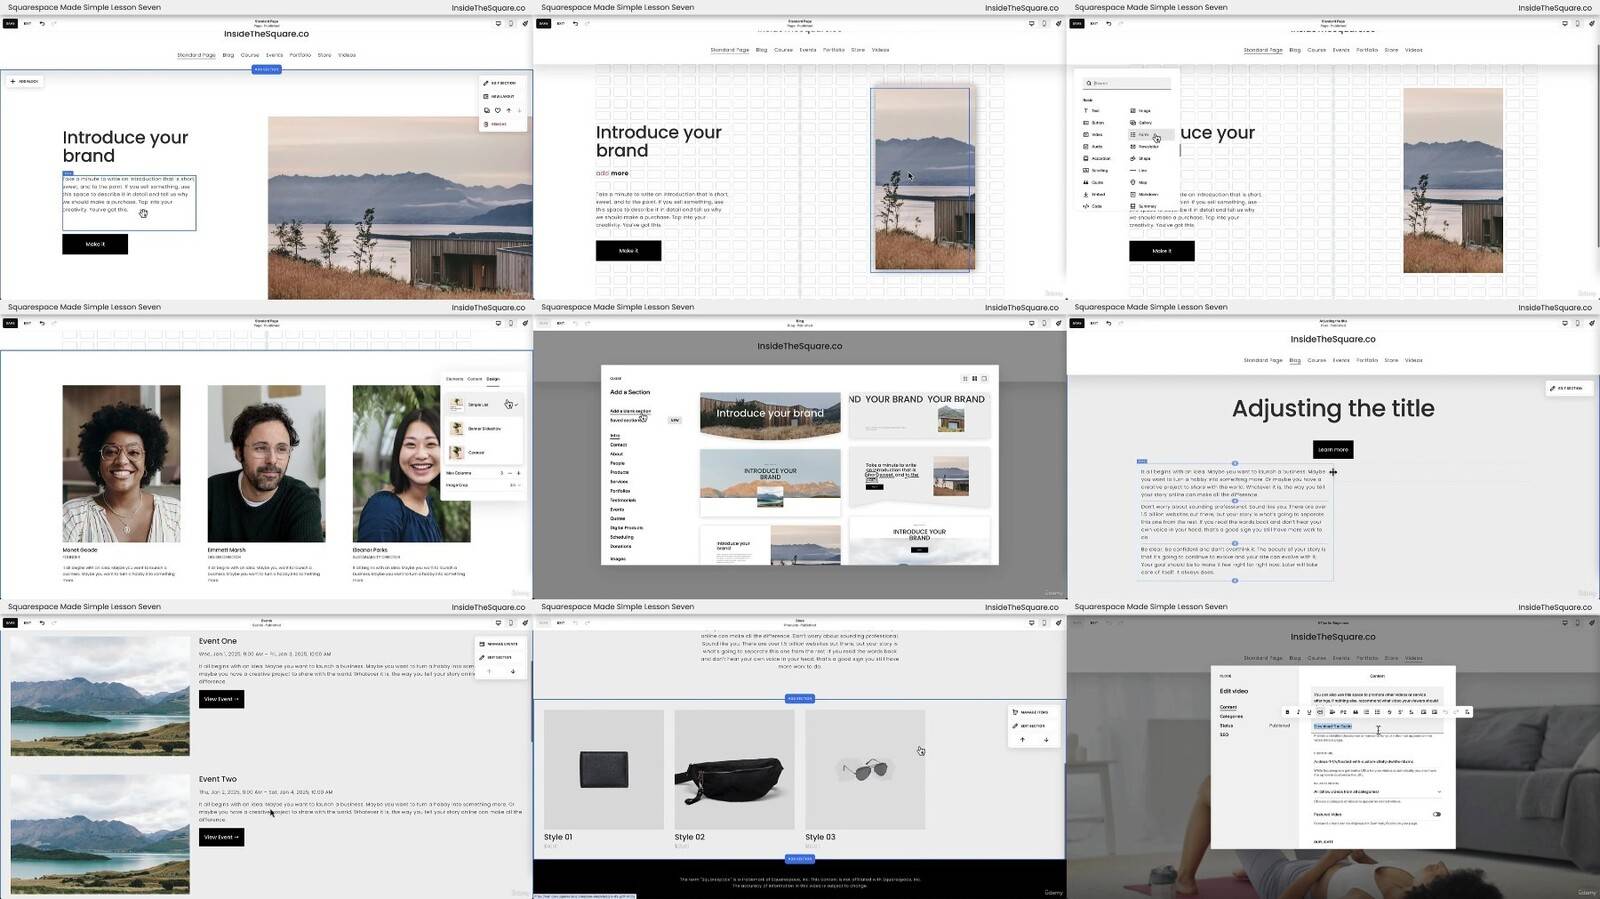Click Add a blank section link
This screenshot has height=899, width=1600.
pos(630,411)
